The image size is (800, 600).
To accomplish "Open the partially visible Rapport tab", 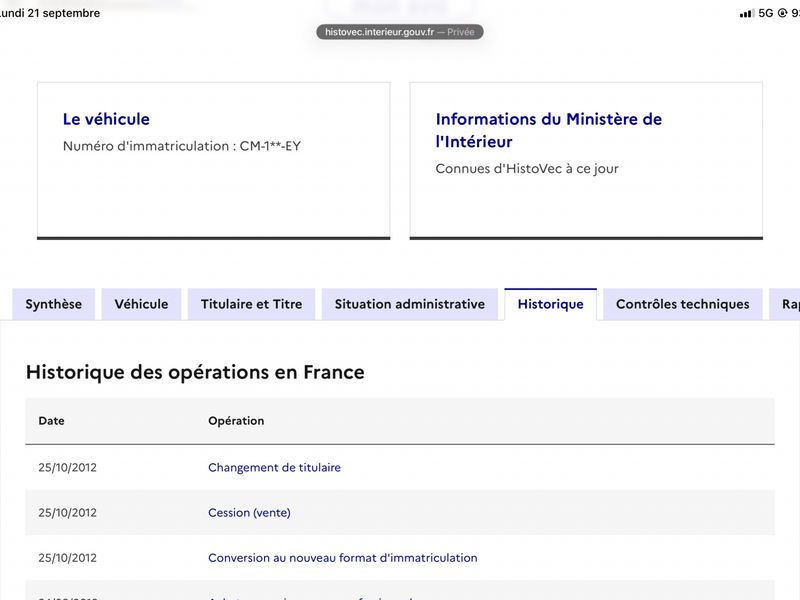I will pyautogui.click(x=786, y=304).
